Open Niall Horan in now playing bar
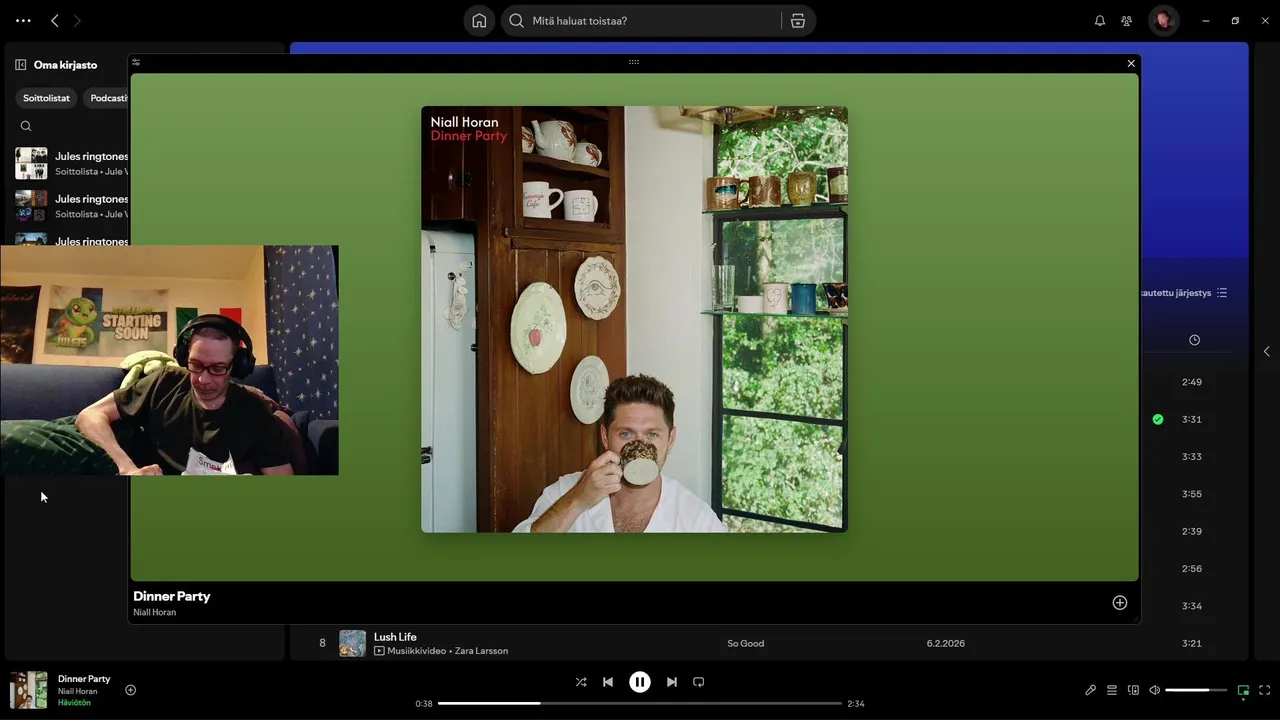1280x720 pixels. 77,691
